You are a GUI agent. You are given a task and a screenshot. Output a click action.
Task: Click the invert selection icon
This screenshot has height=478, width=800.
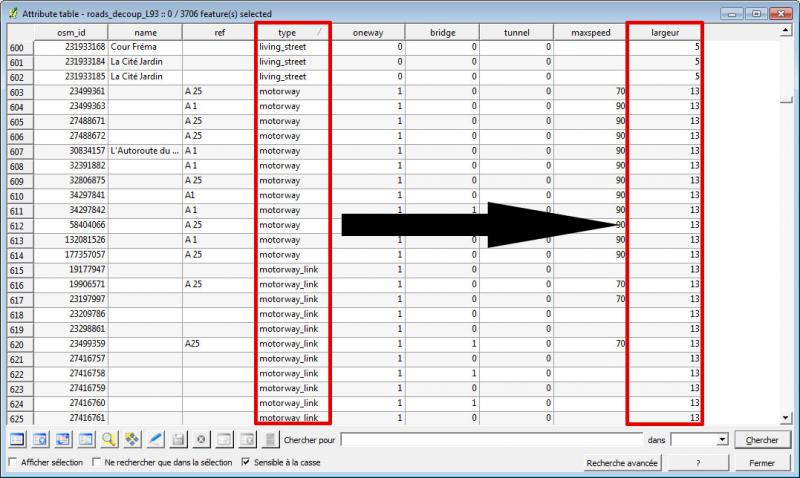(x=63, y=439)
